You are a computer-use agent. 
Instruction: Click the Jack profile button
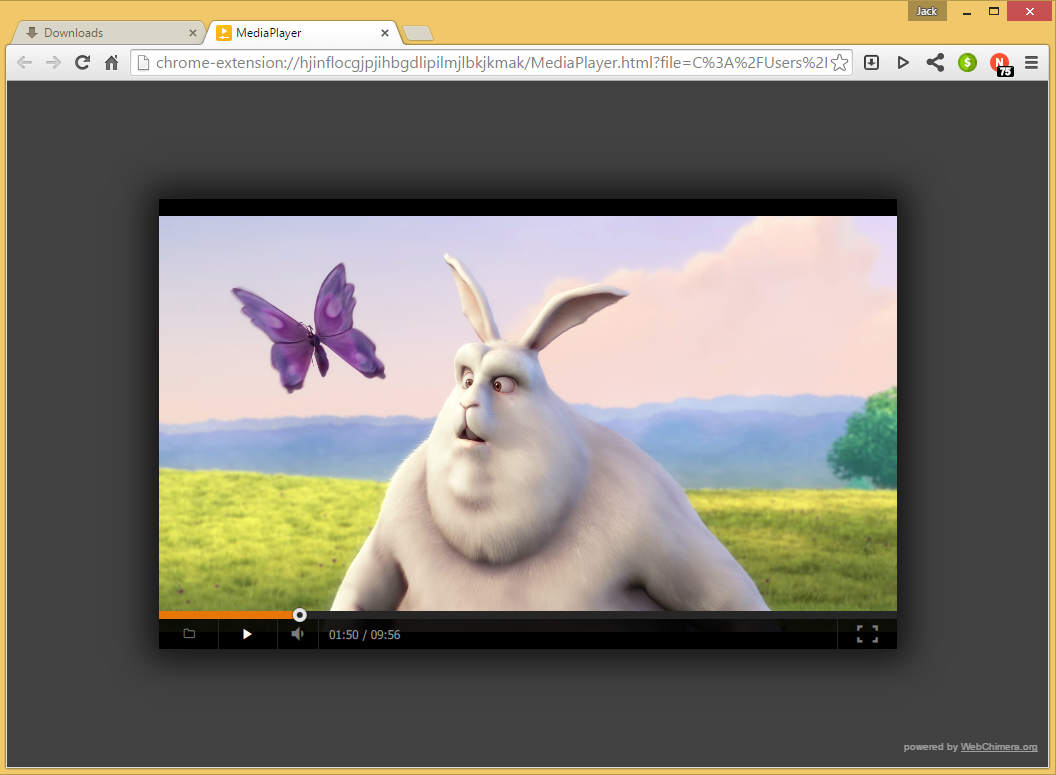[927, 11]
